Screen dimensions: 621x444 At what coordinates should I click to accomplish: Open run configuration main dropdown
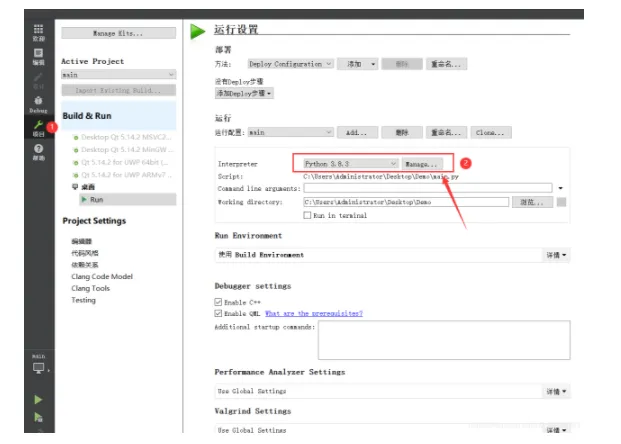click(x=290, y=132)
